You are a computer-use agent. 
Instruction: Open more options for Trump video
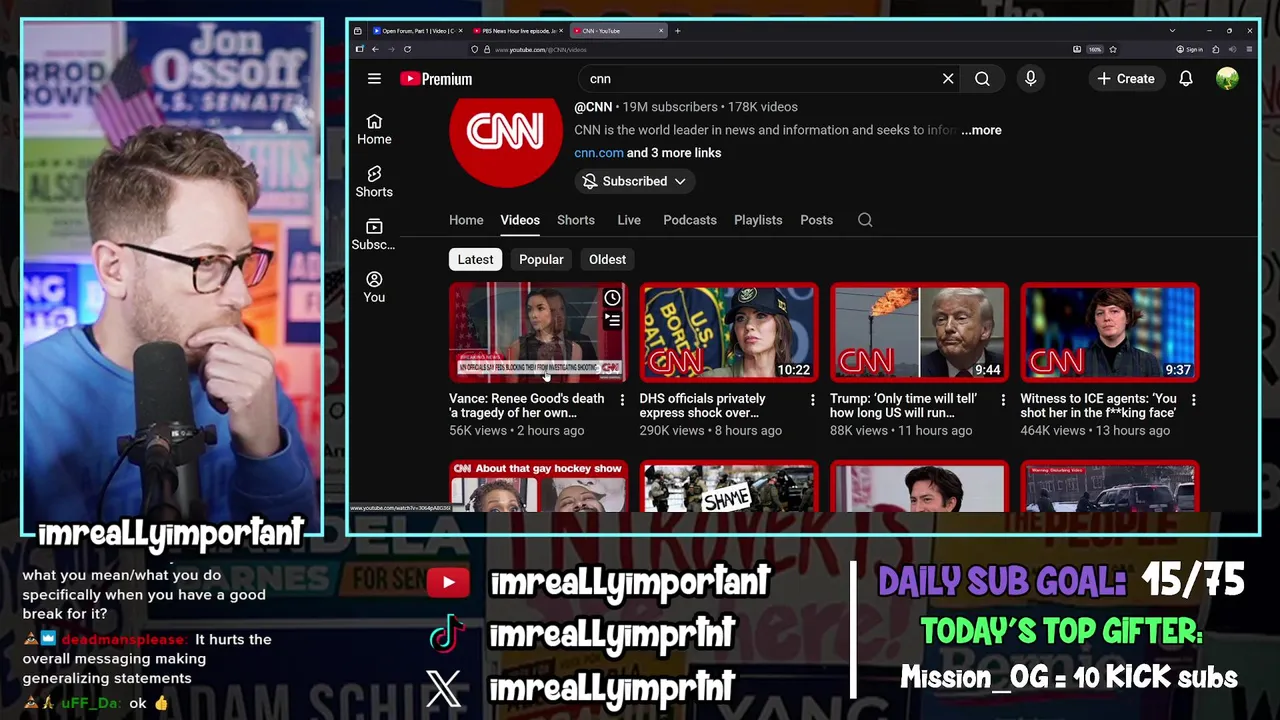pos(1003,400)
